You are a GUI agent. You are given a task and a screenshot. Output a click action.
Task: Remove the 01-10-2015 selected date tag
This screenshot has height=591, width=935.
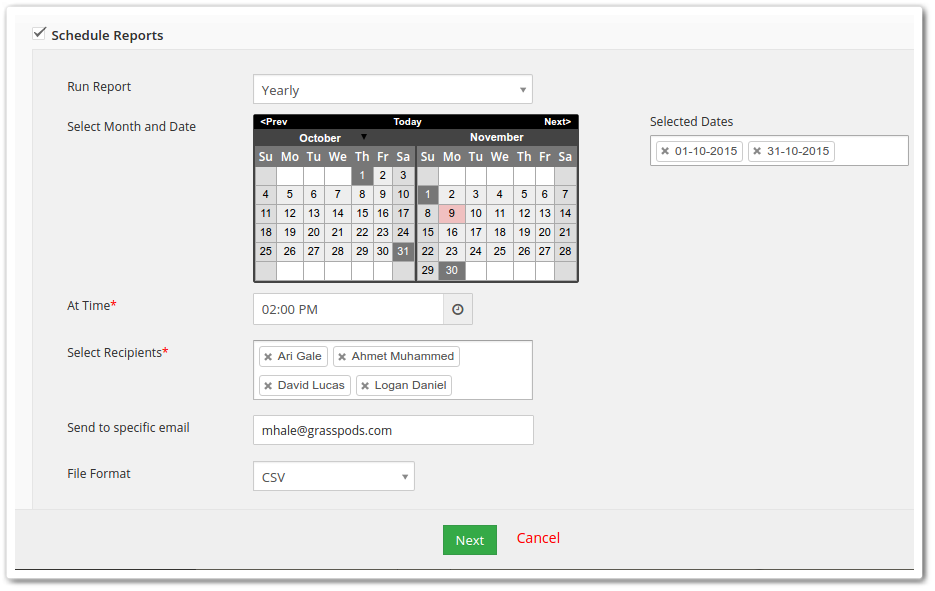pos(665,151)
